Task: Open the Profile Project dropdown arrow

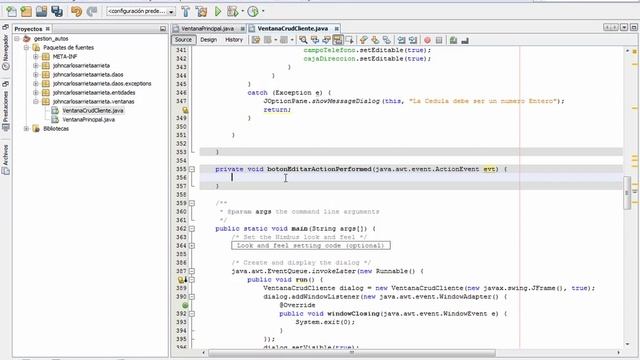Action: coord(263,11)
